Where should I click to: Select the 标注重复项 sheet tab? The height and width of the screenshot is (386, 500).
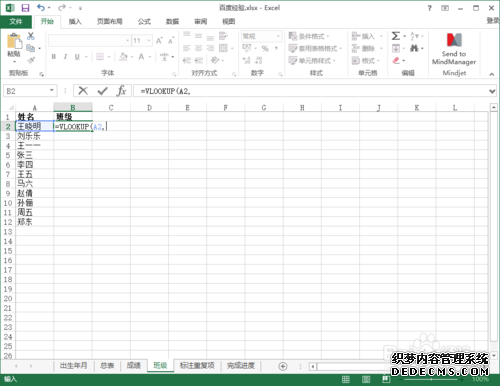[x=197, y=366]
